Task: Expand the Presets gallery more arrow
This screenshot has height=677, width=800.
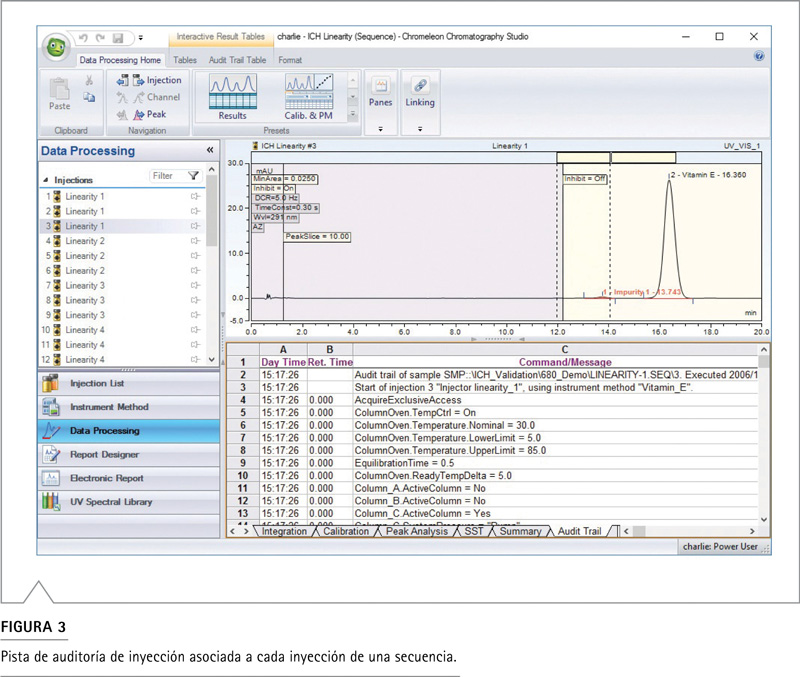Action: pyautogui.click(x=353, y=115)
